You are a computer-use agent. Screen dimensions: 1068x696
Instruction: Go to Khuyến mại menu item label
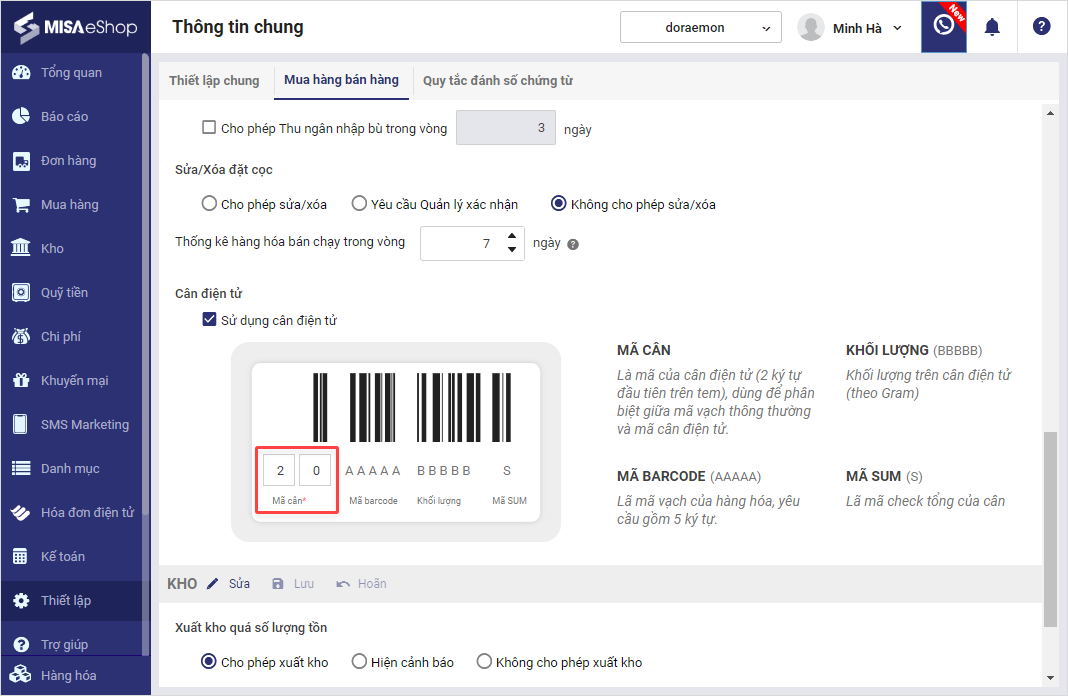pyautogui.click(x=75, y=381)
